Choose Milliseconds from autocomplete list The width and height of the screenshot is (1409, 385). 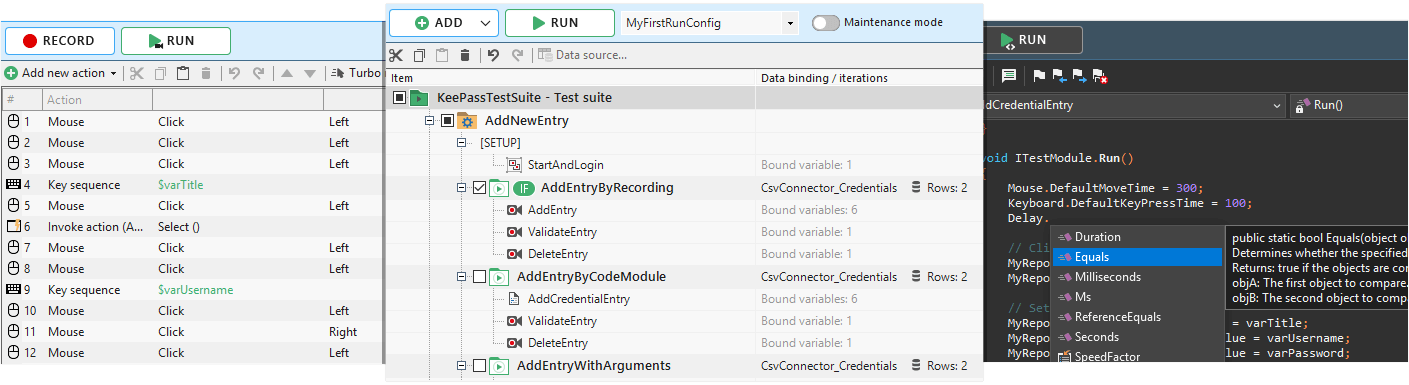(1137, 277)
